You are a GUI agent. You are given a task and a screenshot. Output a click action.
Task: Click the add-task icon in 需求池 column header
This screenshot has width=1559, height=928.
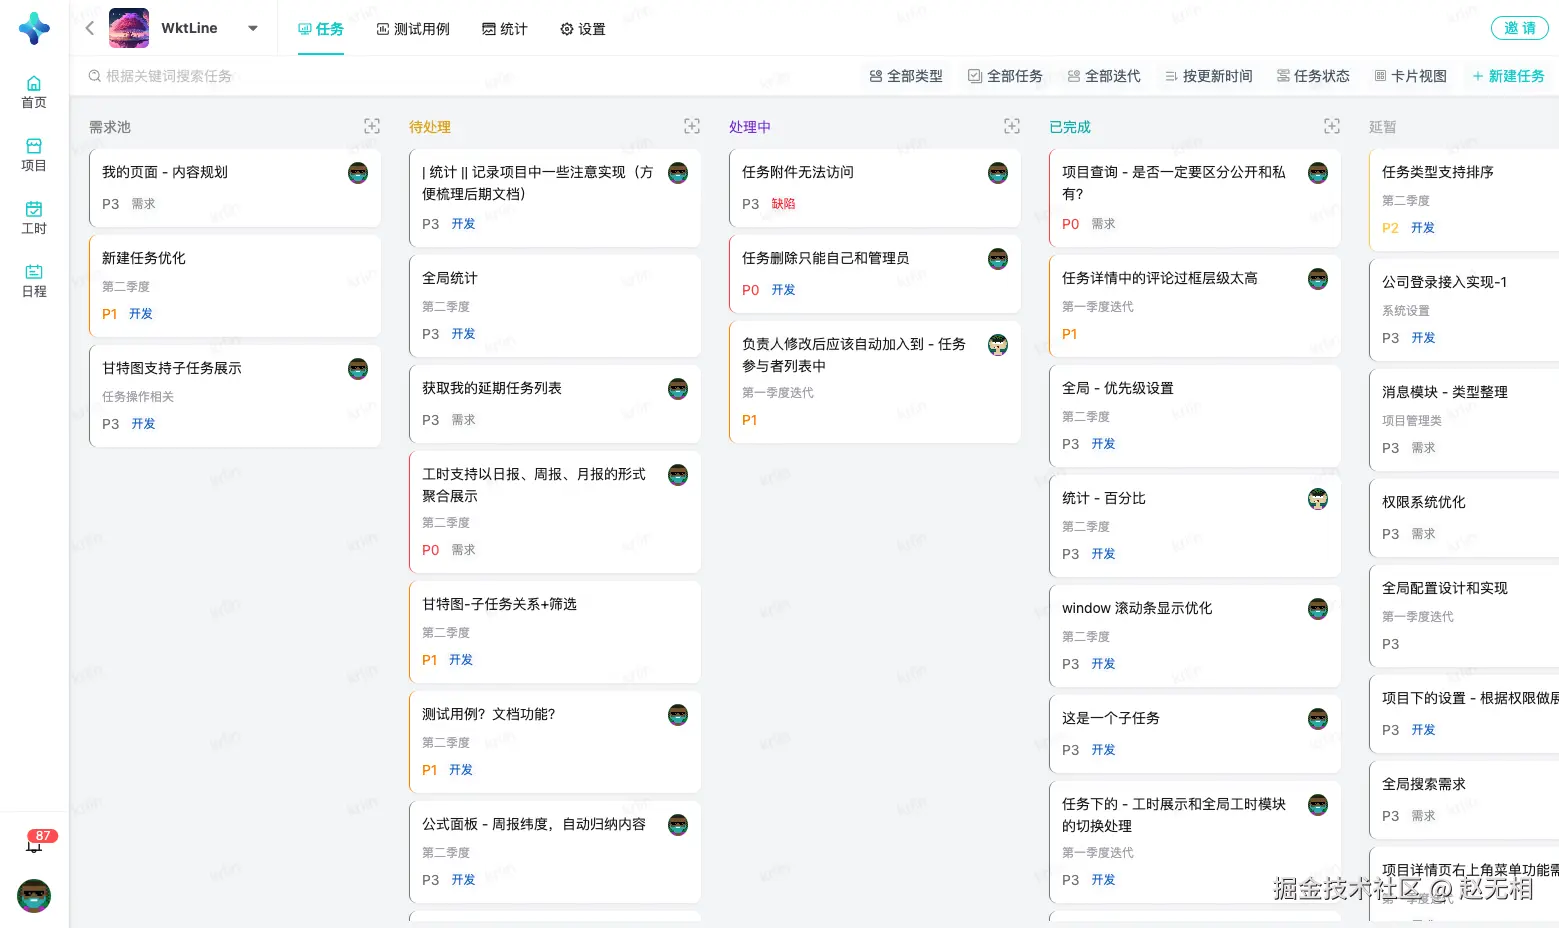pos(372,126)
